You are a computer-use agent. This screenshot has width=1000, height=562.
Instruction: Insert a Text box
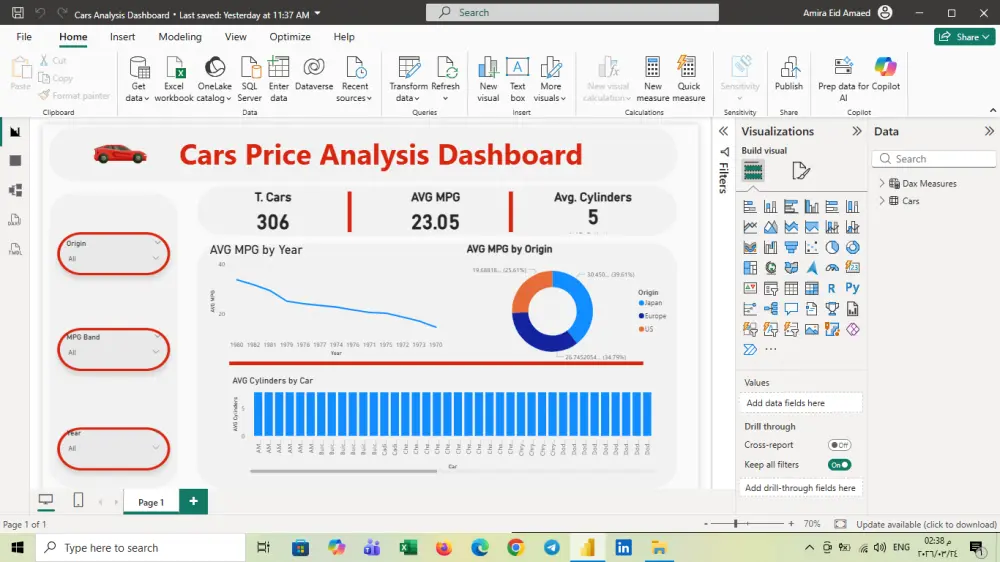(x=517, y=79)
